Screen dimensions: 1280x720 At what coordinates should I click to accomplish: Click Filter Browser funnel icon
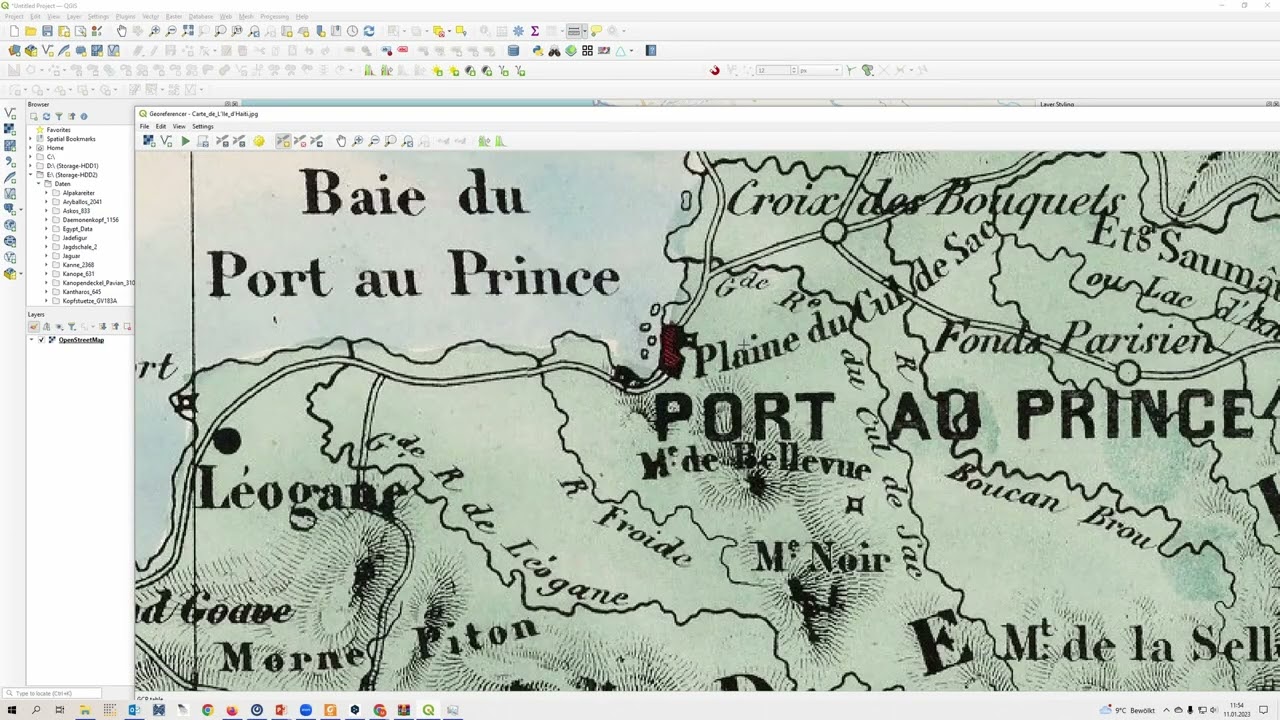[x=58, y=116]
